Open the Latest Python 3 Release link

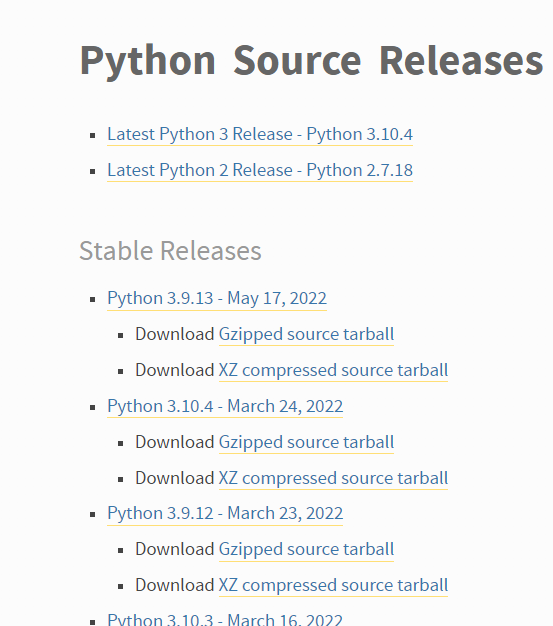260,135
